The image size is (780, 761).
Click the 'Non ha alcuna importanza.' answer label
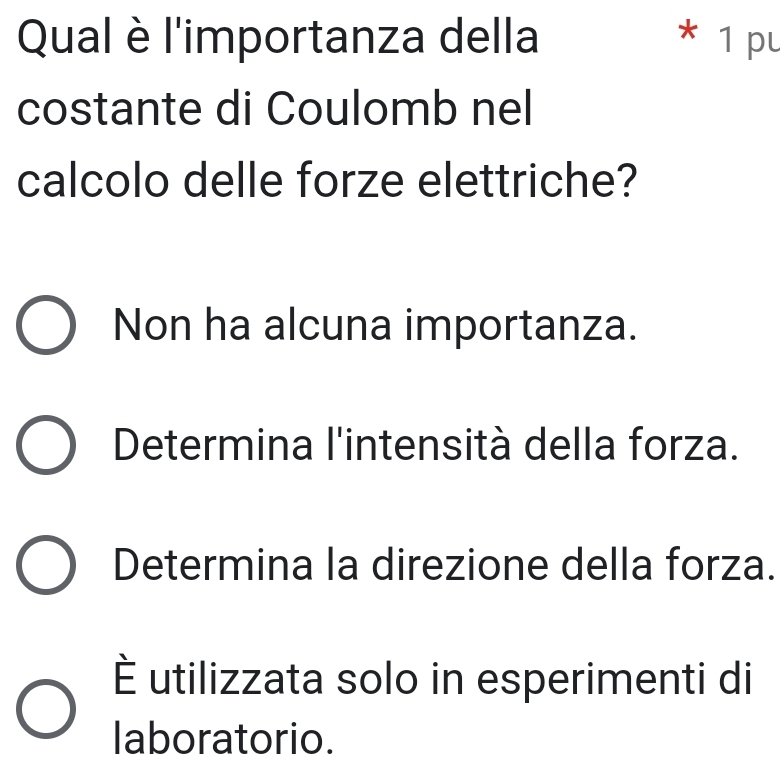(375, 326)
